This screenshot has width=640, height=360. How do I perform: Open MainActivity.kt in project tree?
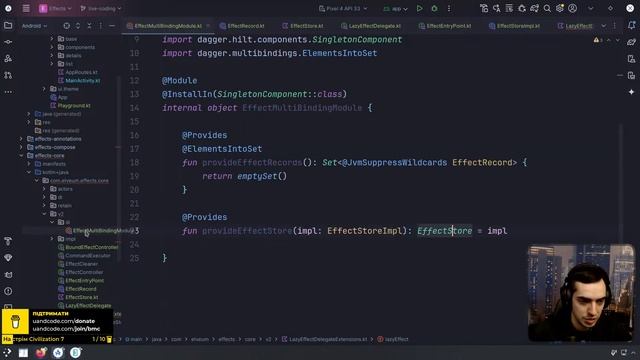click(x=83, y=80)
